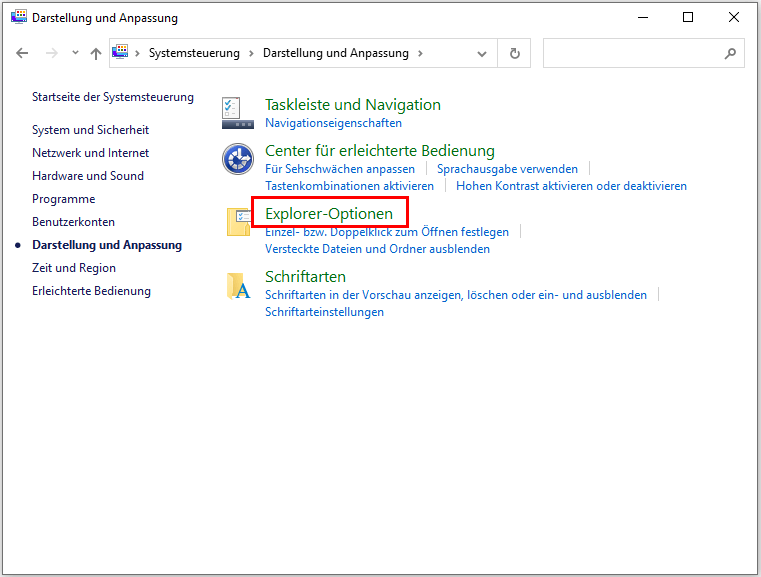This screenshot has width=761, height=577.
Task: Select Darstellung und Anpassung in the sidebar
Action: pos(107,245)
